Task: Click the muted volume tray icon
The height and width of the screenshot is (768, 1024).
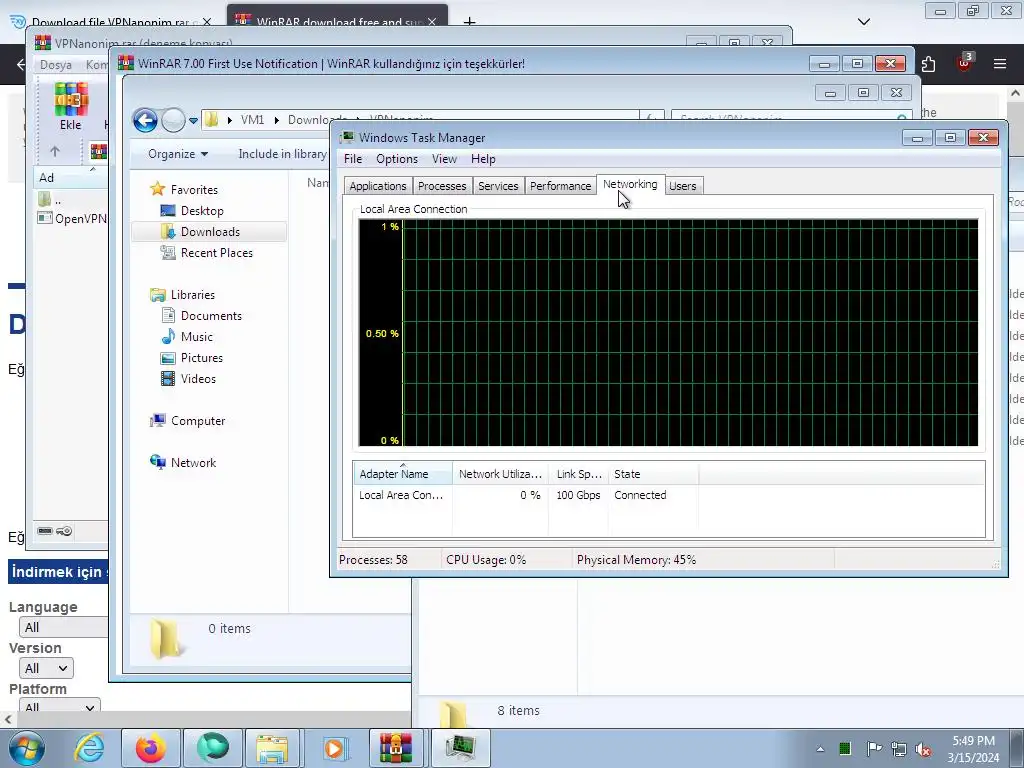Action: (x=923, y=749)
